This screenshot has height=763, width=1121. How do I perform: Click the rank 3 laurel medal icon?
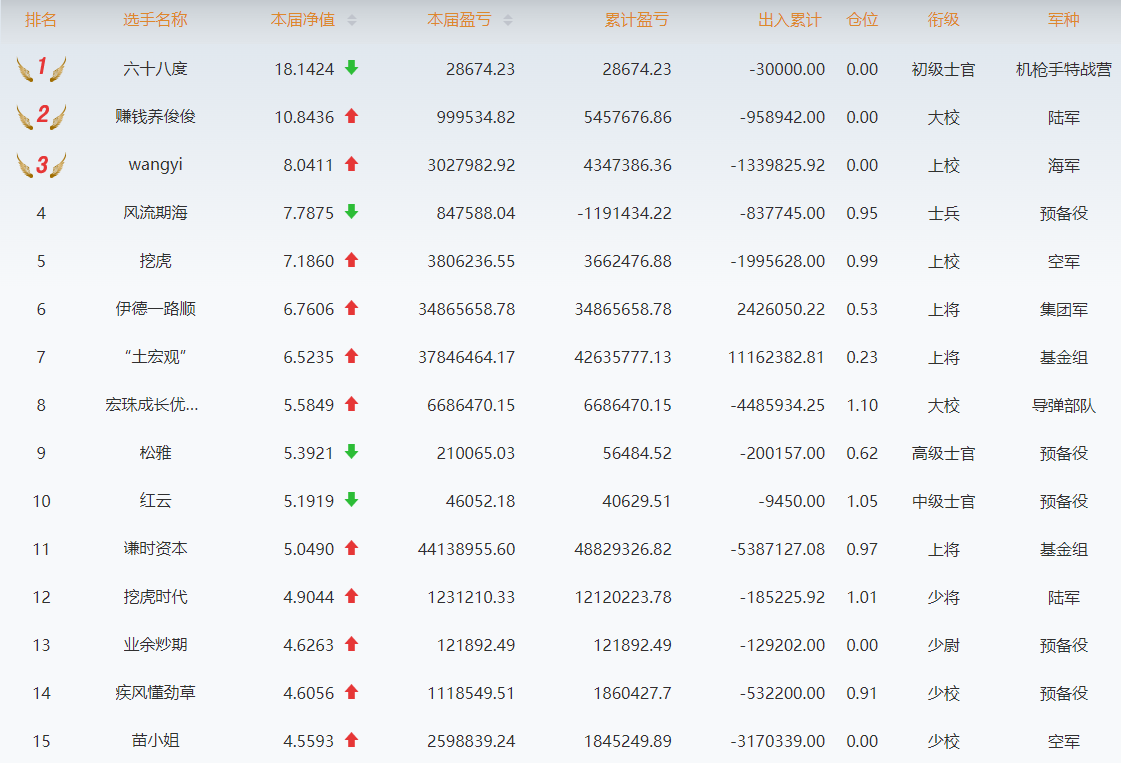41,164
